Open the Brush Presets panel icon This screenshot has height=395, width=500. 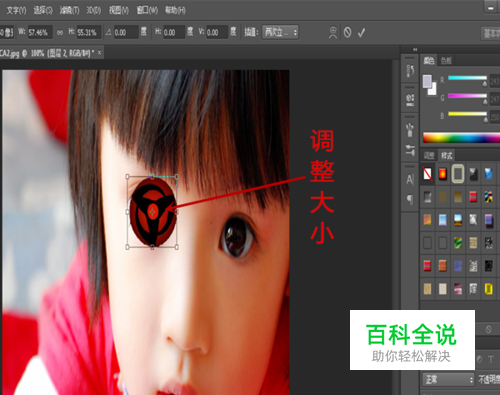tap(410, 130)
